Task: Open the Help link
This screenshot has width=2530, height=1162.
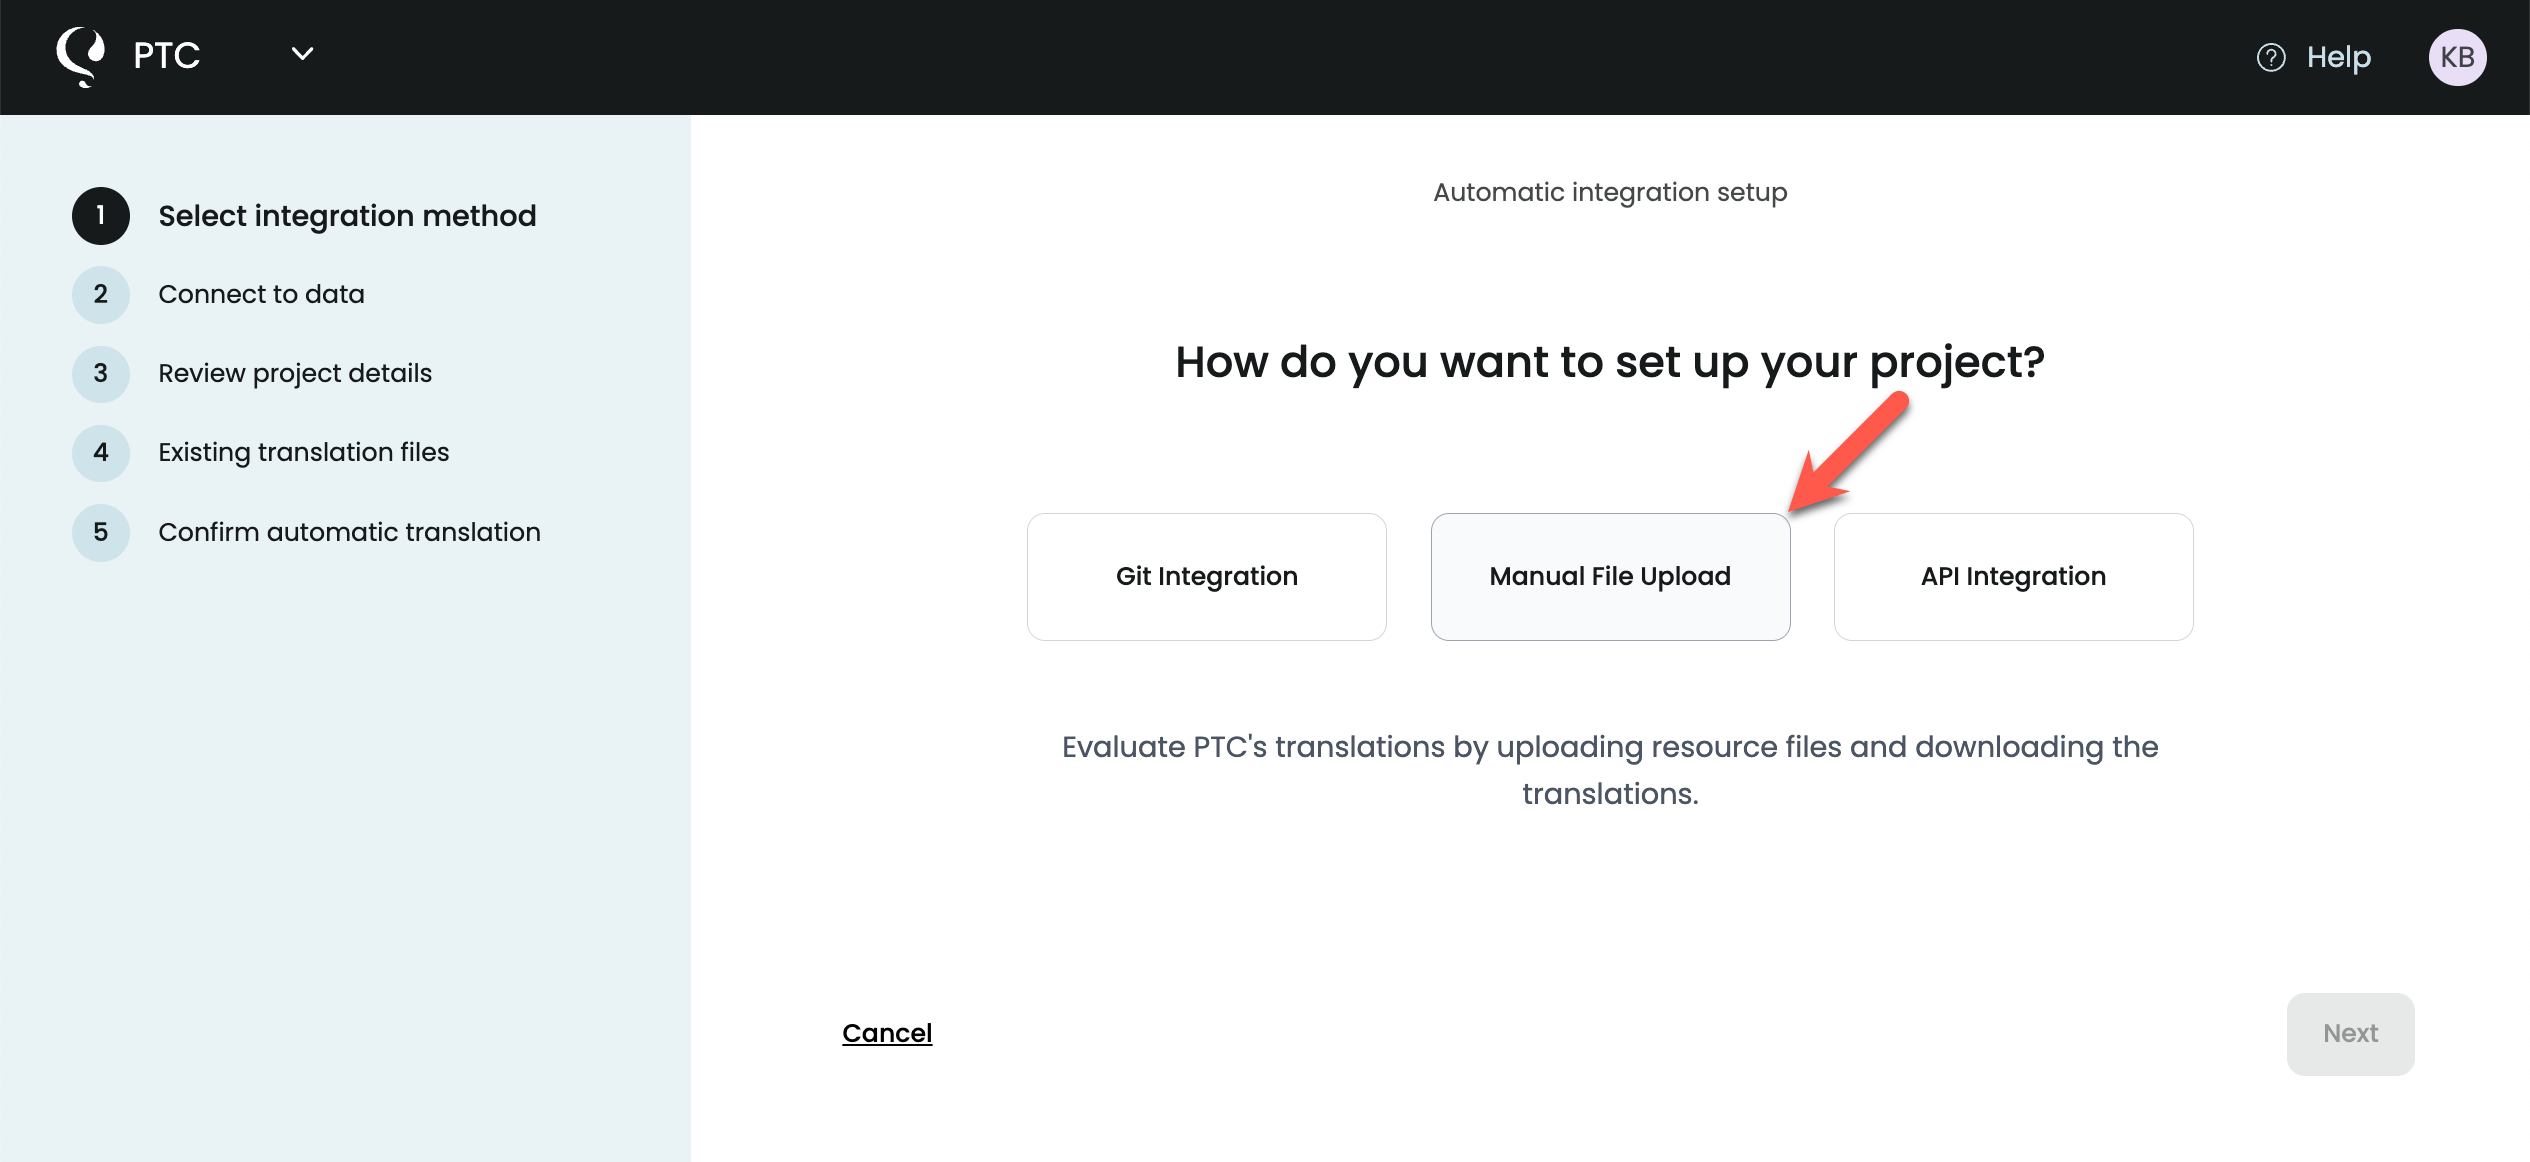Action: click(2338, 58)
